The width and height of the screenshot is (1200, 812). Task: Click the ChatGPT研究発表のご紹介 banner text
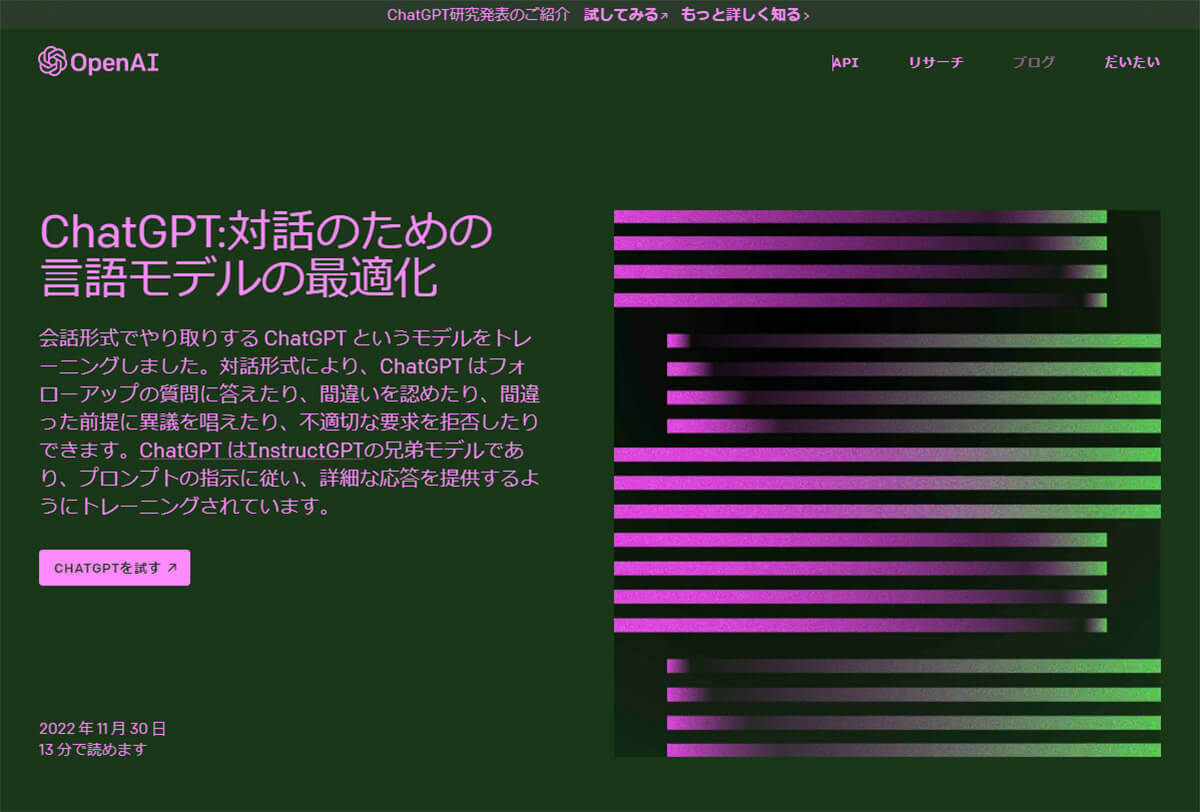coord(478,14)
